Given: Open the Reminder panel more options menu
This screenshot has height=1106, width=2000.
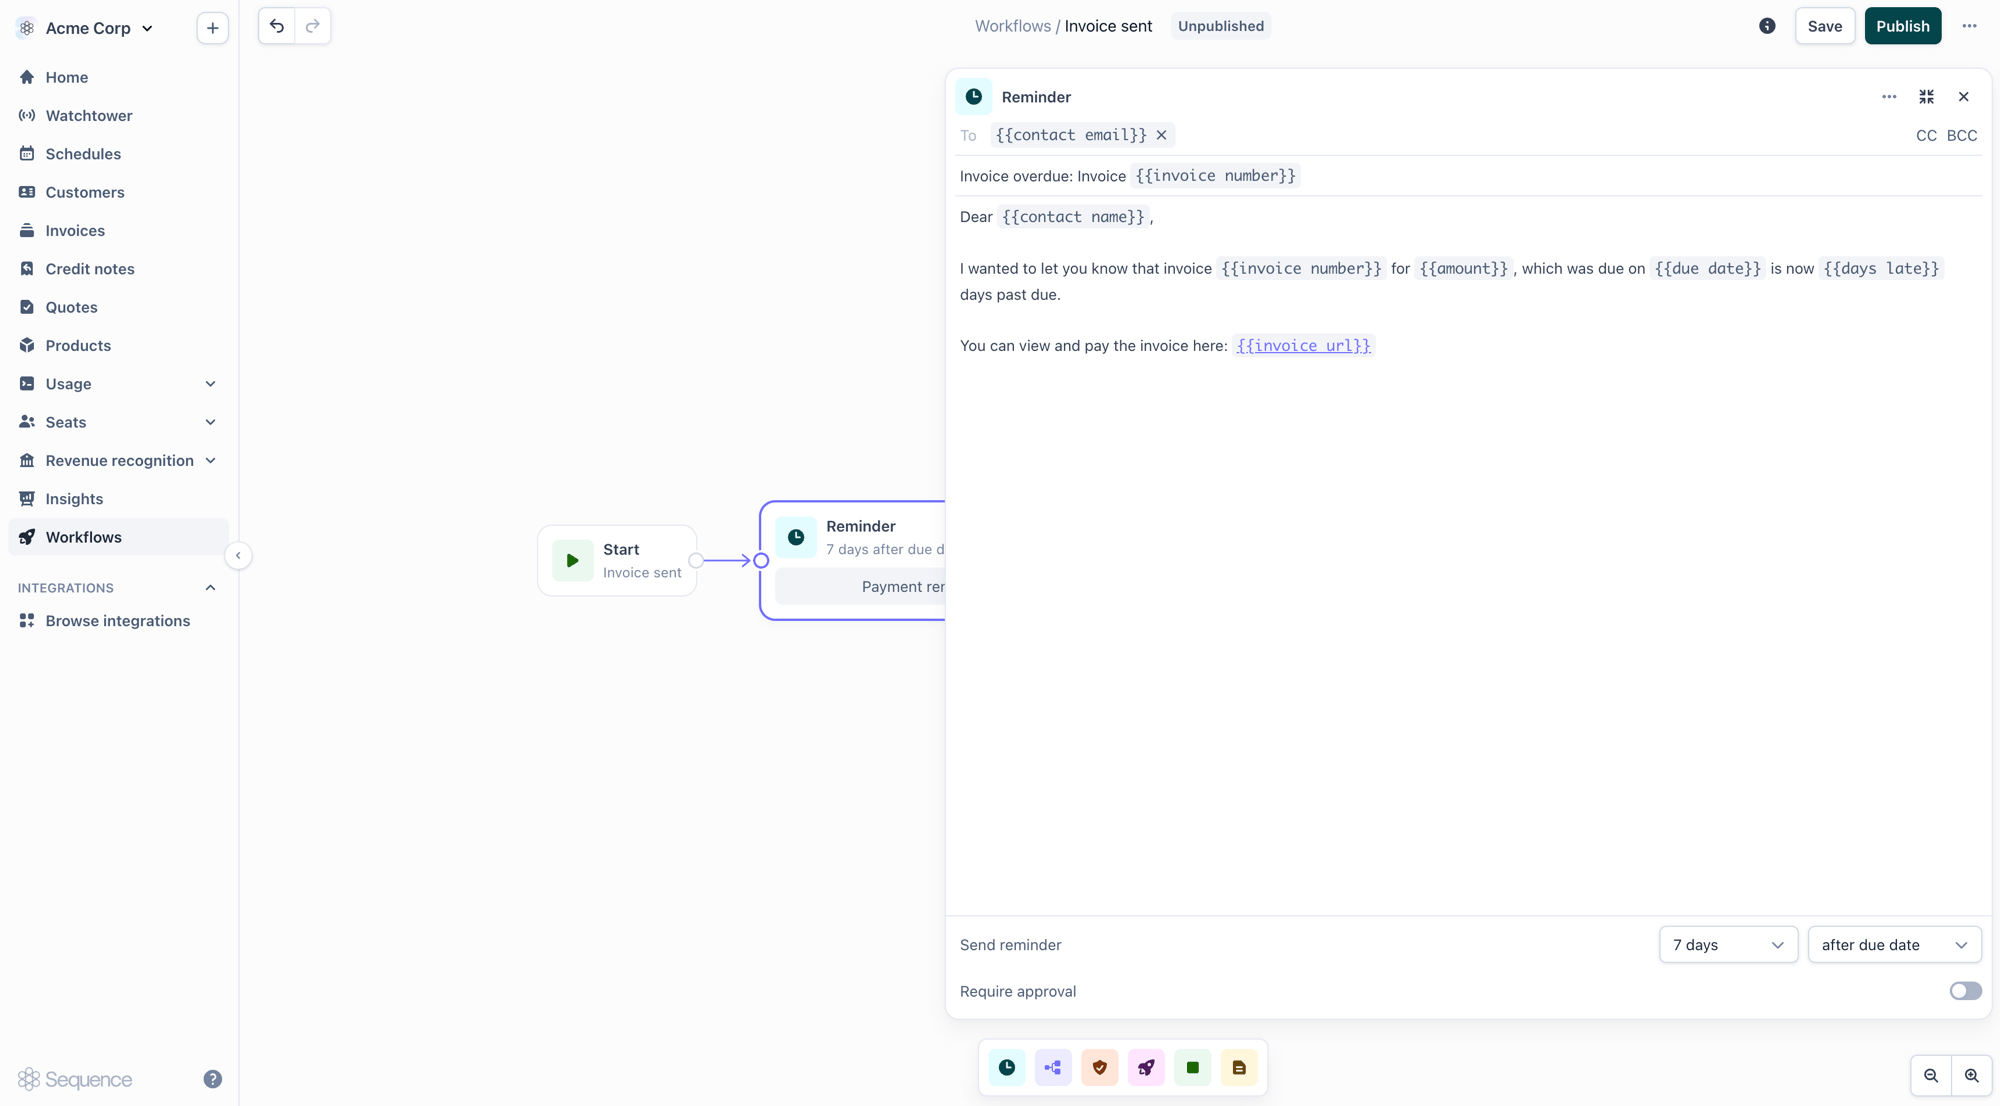Looking at the screenshot, I should tap(1889, 97).
